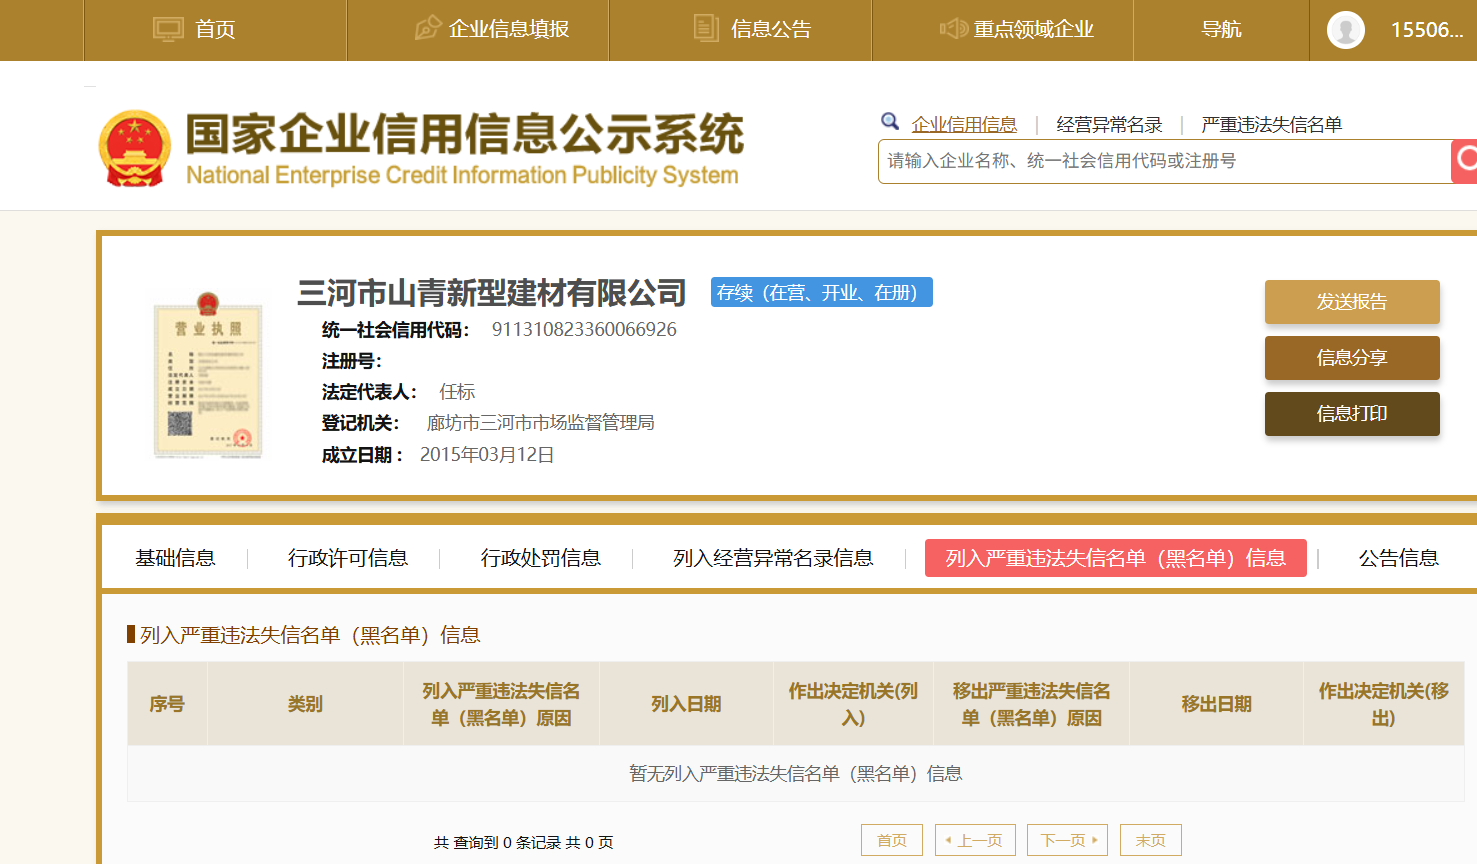Open the user avatar icon
The image size is (1477, 864).
[1345, 30]
